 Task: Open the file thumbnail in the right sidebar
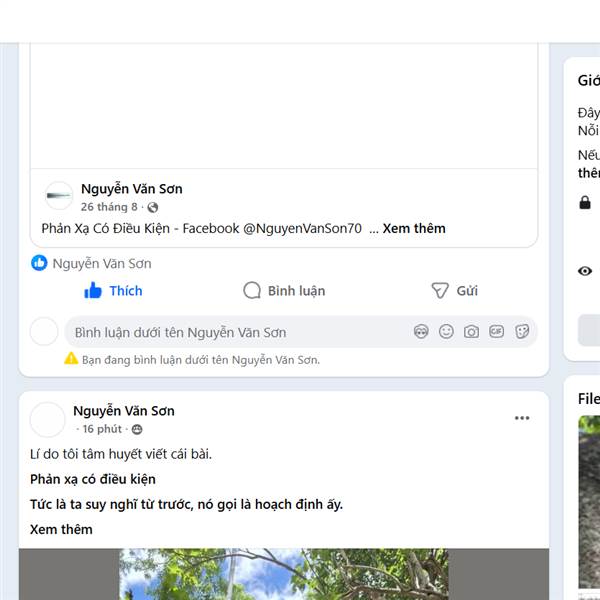tap(589, 501)
